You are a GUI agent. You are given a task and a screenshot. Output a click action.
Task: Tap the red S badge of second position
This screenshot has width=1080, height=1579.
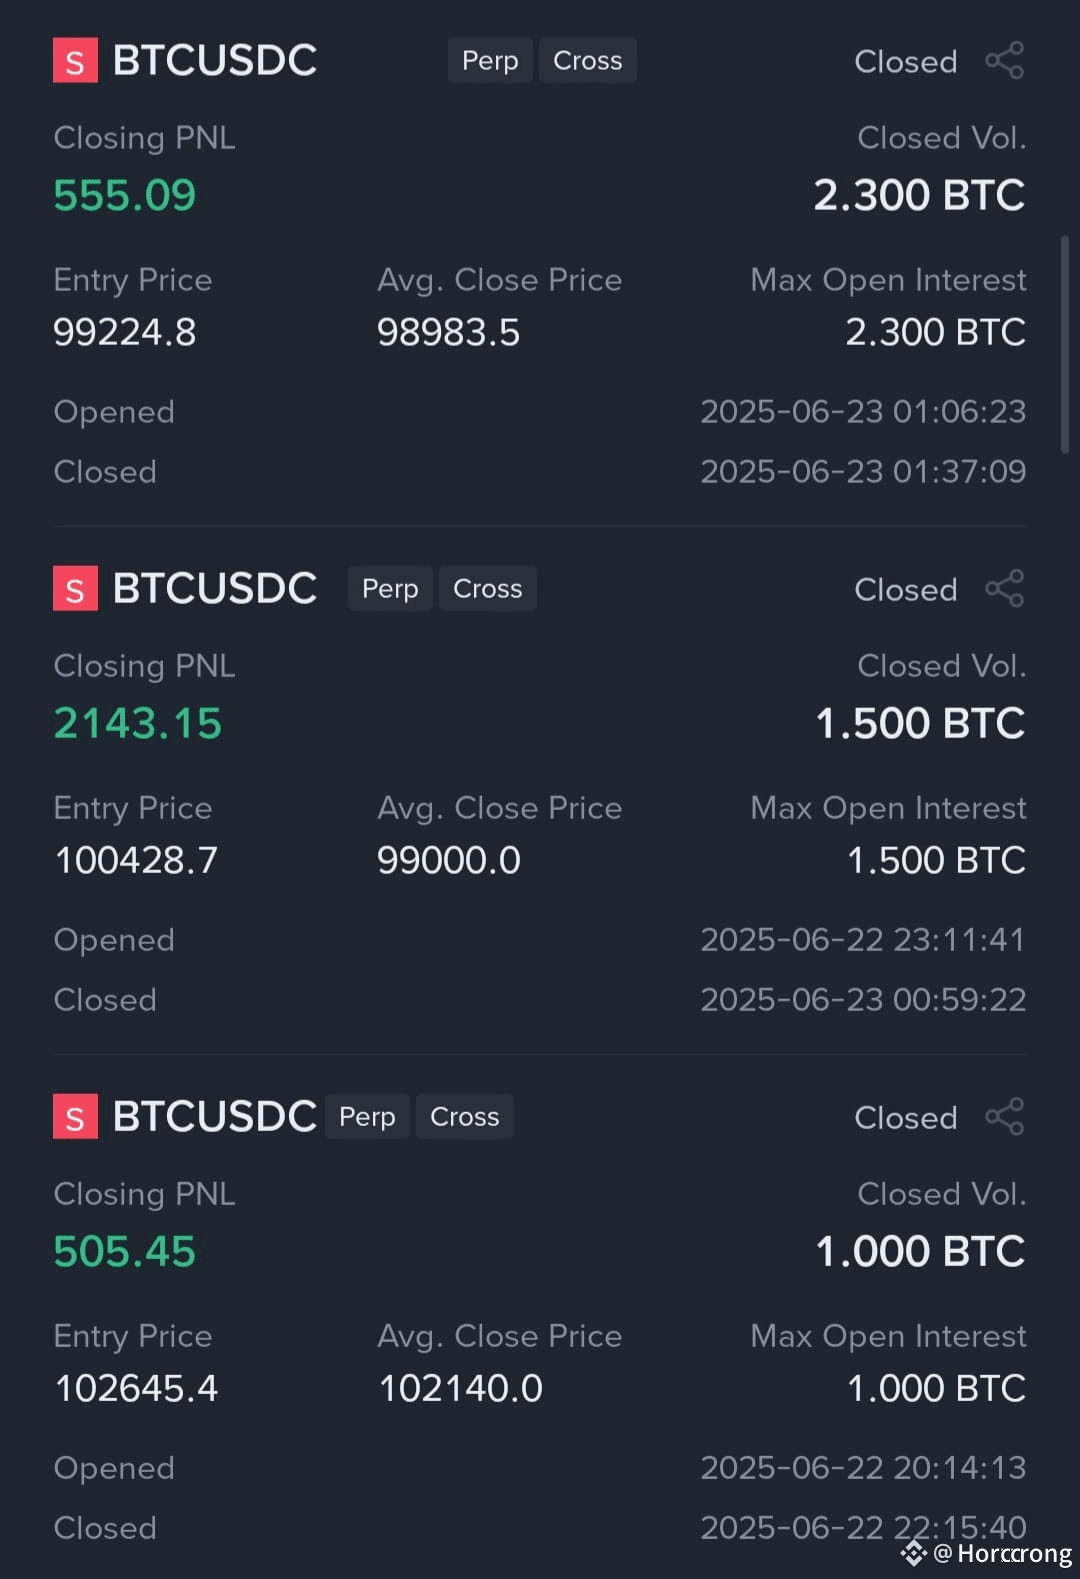point(75,588)
